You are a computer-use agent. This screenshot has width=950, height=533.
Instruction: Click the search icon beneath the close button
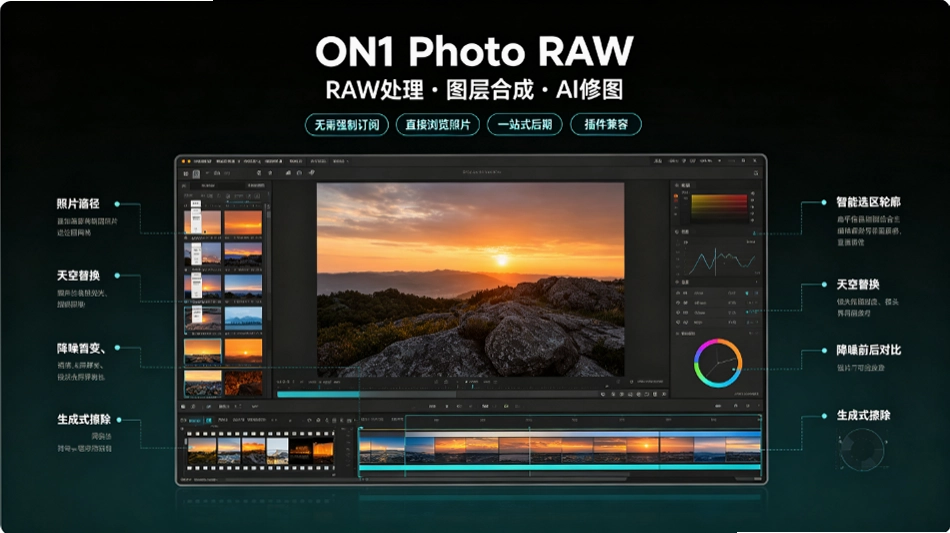pyautogui.click(x=756, y=173)
